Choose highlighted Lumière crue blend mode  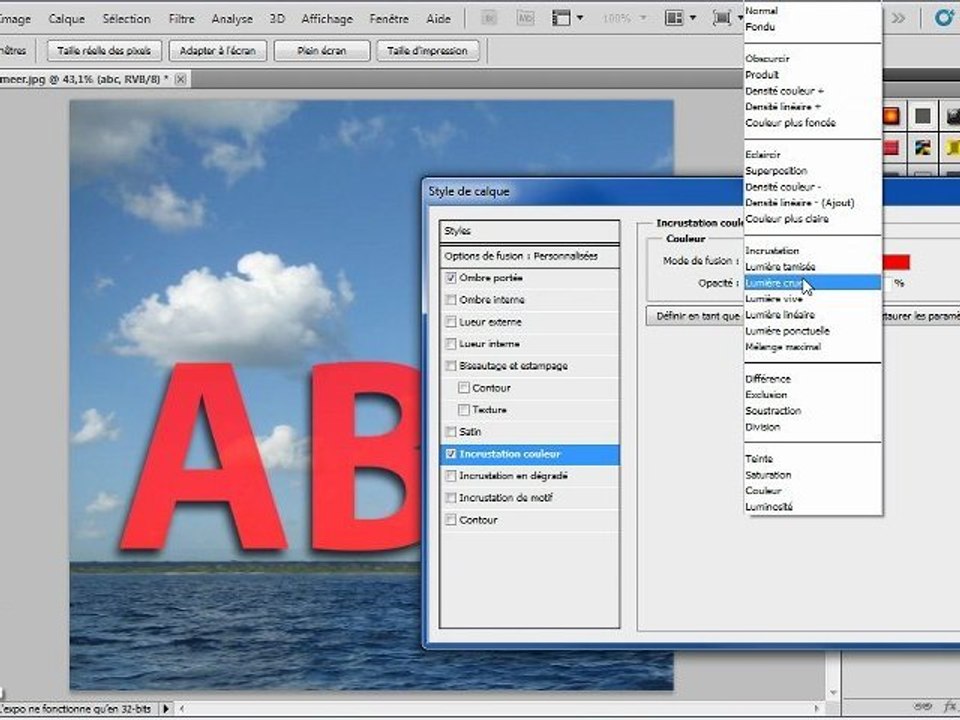point(812,283)
